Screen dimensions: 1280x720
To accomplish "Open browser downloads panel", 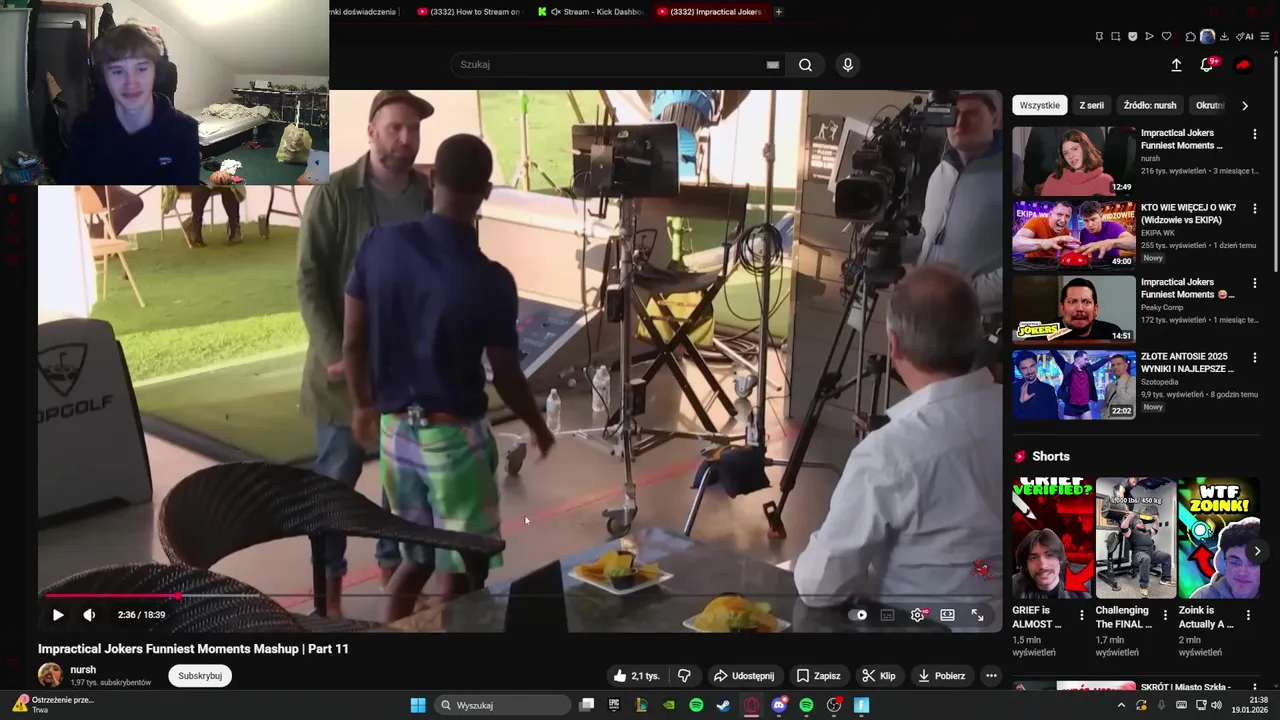I will tap(1224, 37).
